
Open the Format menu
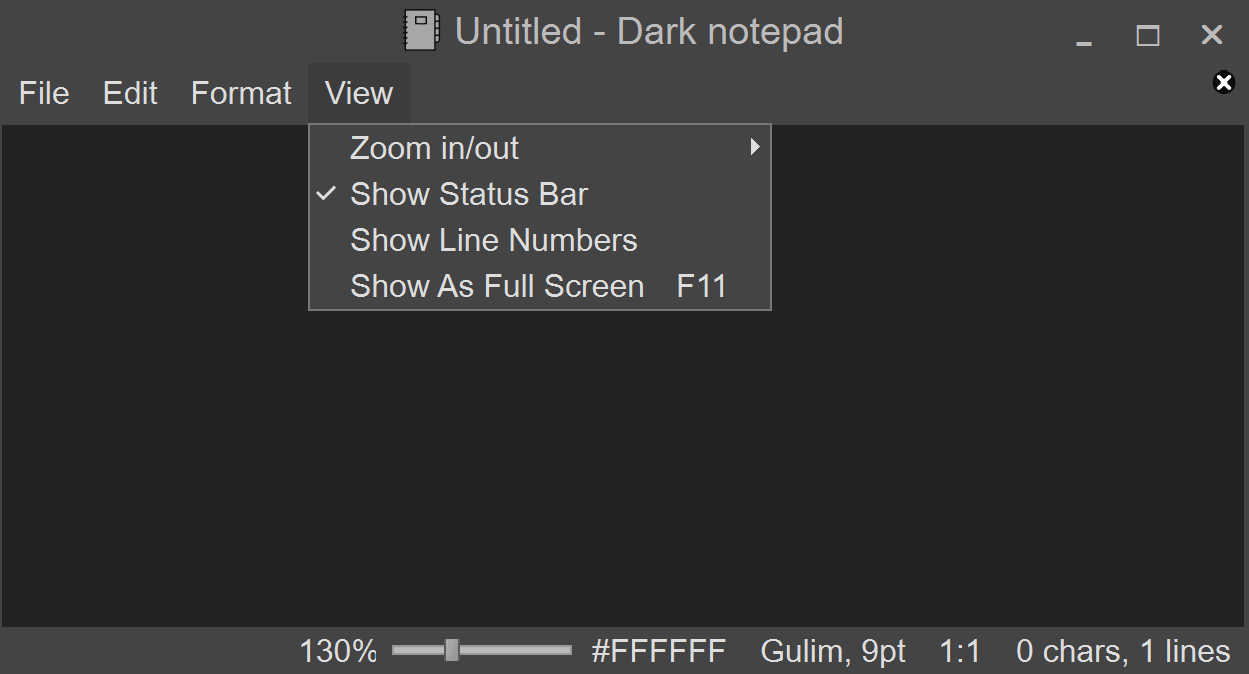[x=241, y=93]
